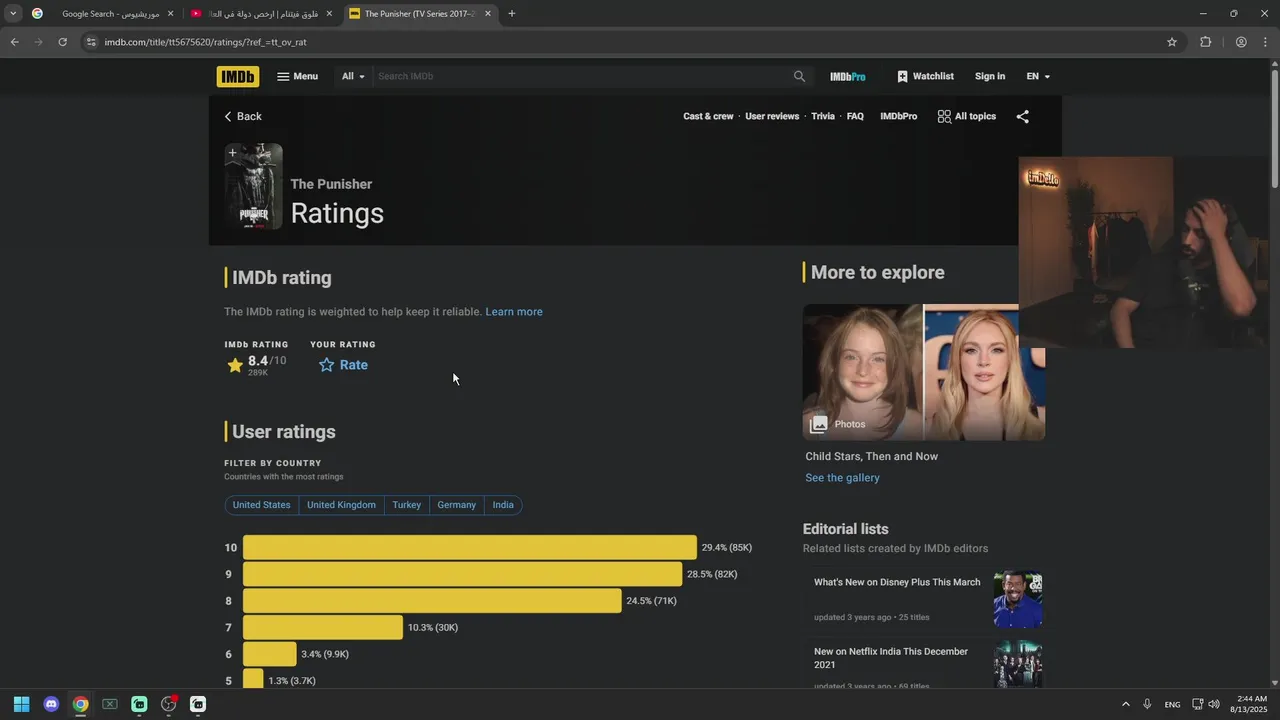Viewport: 1280px width, 720px height.
Task: Open the volume speaker tray icon
Action: coord(1214,704)
